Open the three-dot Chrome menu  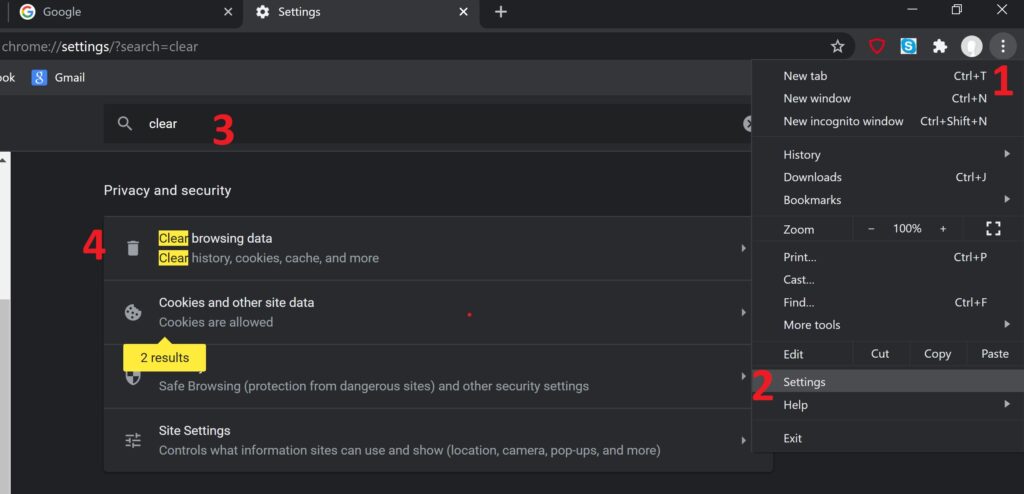(x=1002, y=46)
